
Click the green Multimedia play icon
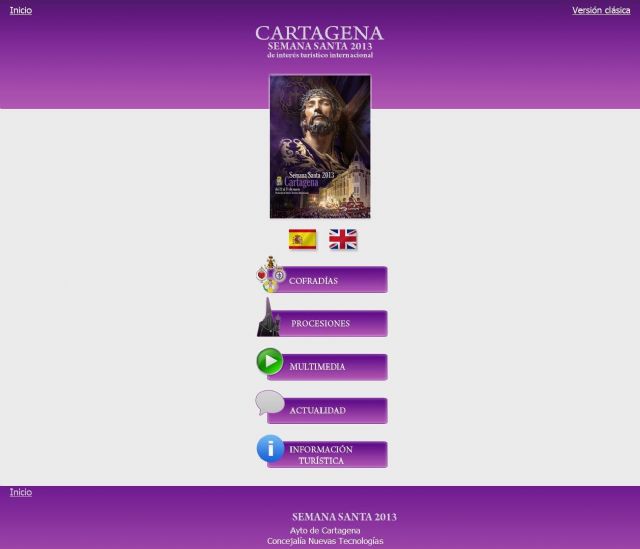click(270, 361)
